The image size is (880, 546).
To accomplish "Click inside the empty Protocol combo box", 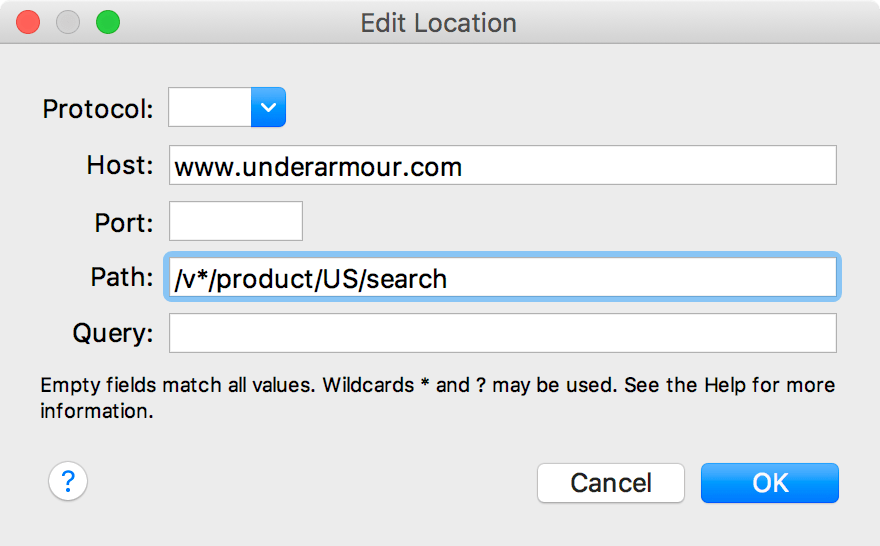I will click(x=209, y=107).
